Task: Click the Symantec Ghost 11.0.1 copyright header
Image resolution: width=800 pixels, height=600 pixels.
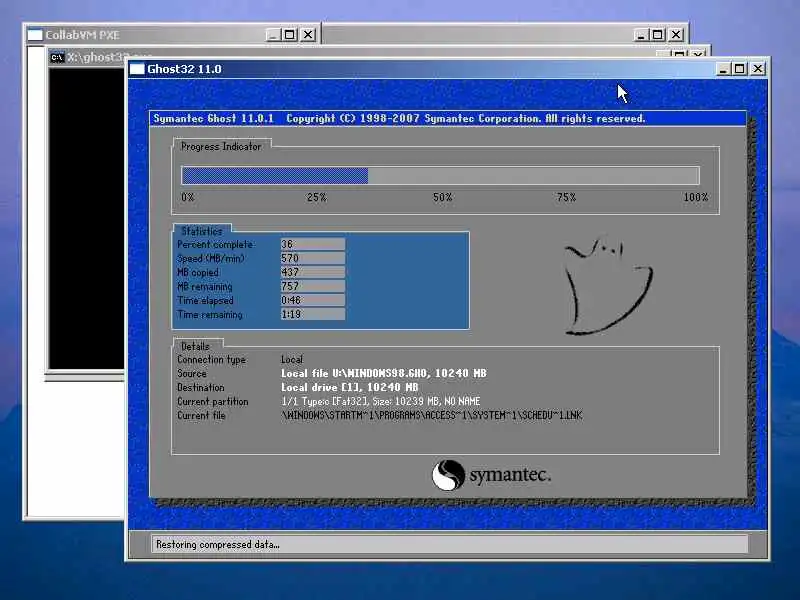Action: pos(399,118)
